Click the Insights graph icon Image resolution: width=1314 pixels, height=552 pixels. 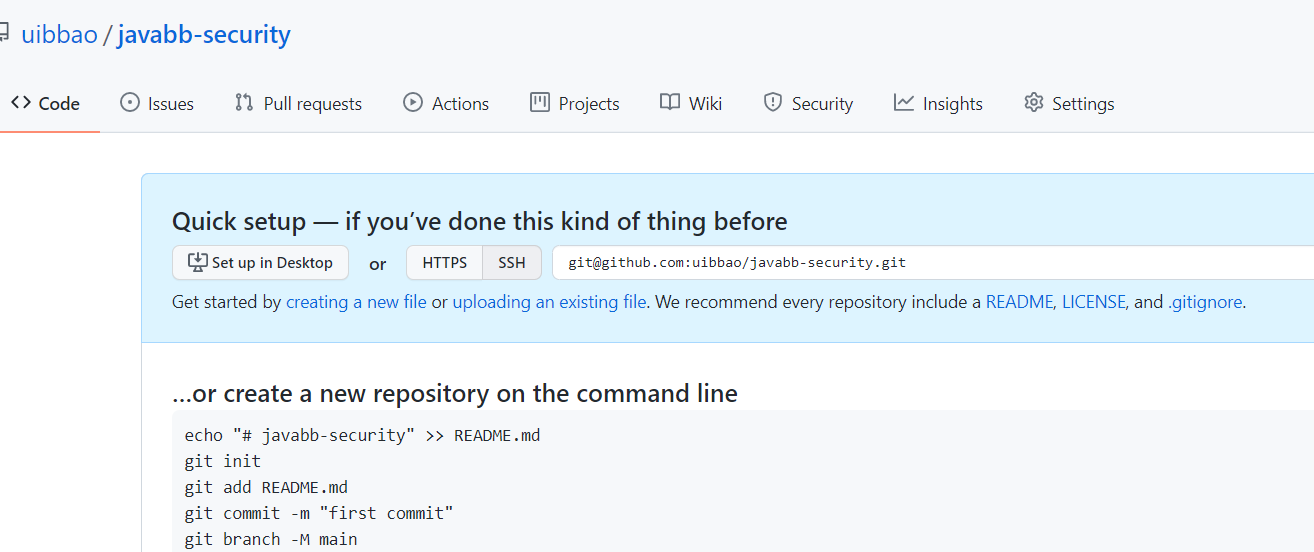pyautogui.click(x=904, y=102)
